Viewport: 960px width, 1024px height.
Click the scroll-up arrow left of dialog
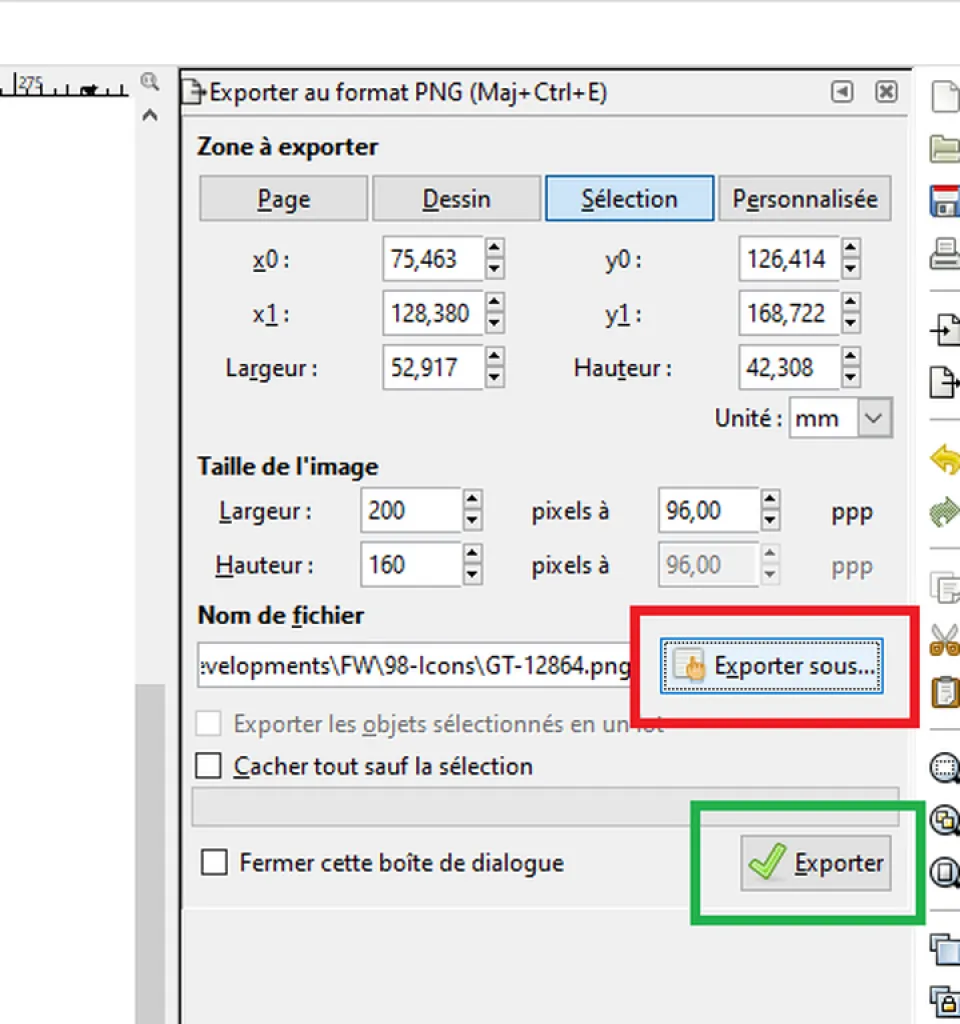click(x=150, y=116)
